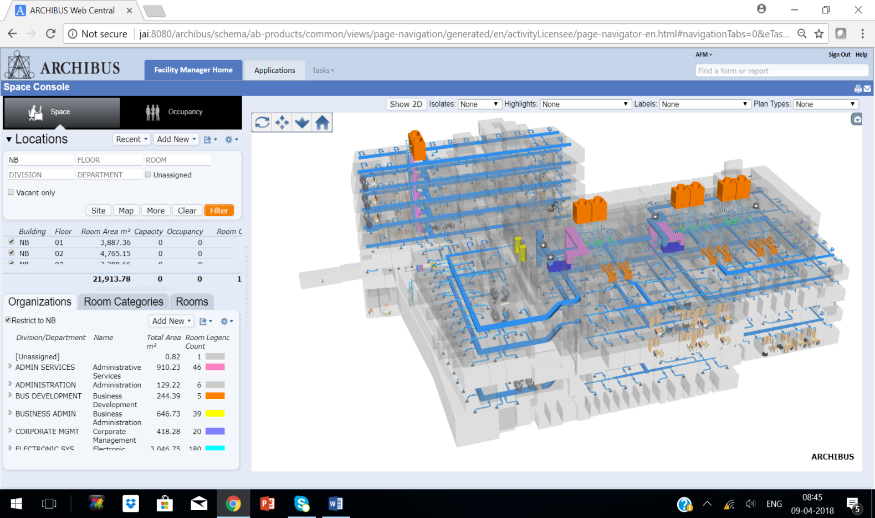Tick the Unassigned checkbox
This screenshot has width=875, height=518.
point(148,175)
